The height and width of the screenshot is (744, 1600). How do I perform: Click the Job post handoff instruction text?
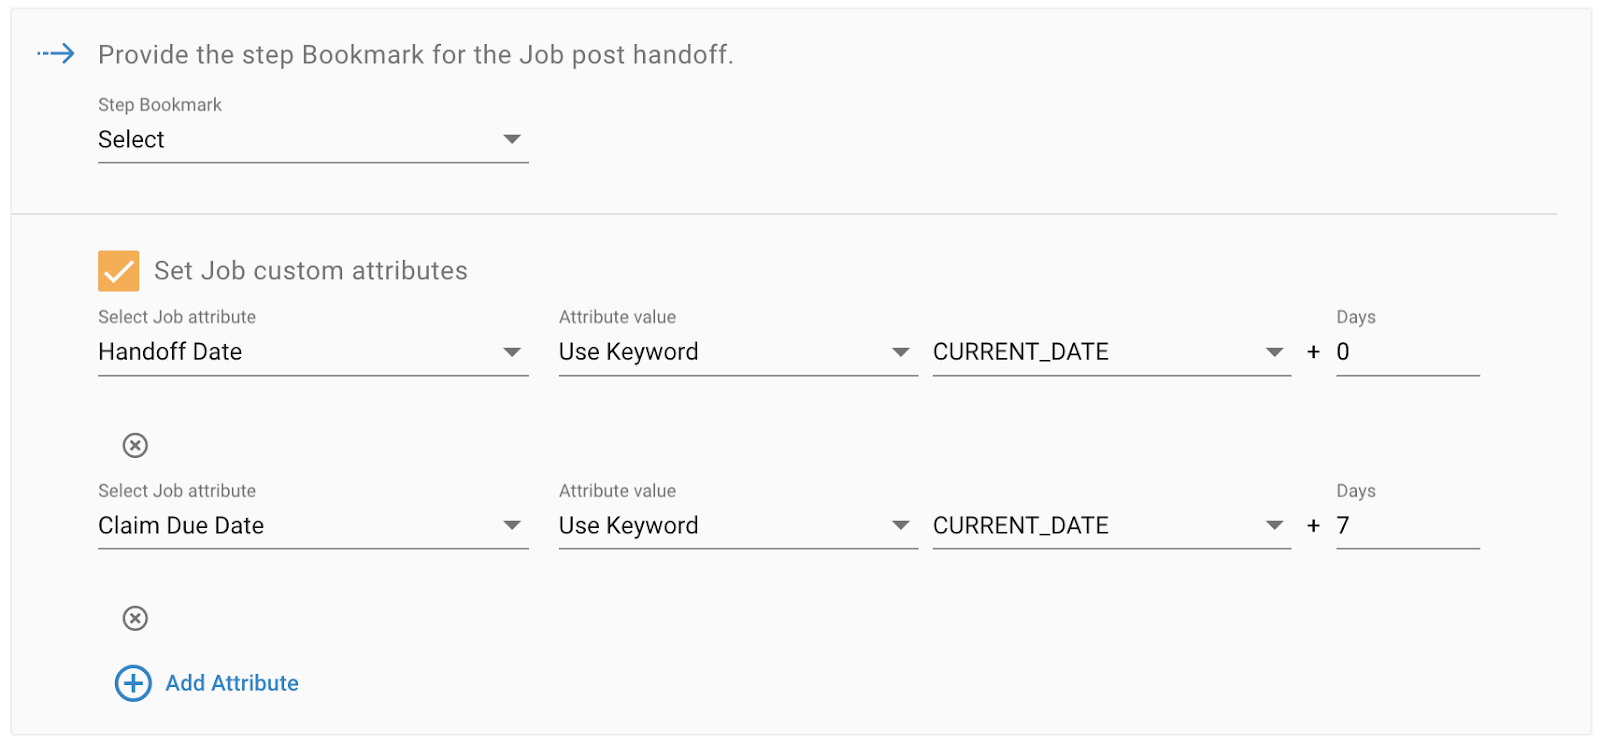click(x=416, y=55)
